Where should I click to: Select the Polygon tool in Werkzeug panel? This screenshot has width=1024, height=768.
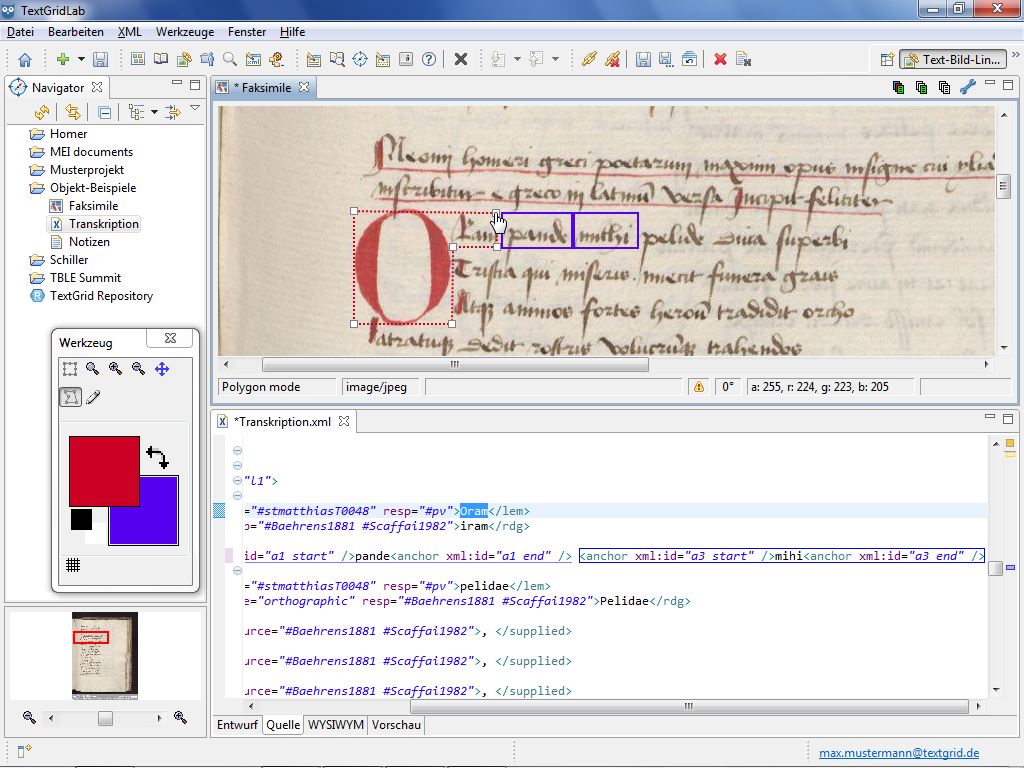pyautogui.click(x=70, y=398)
